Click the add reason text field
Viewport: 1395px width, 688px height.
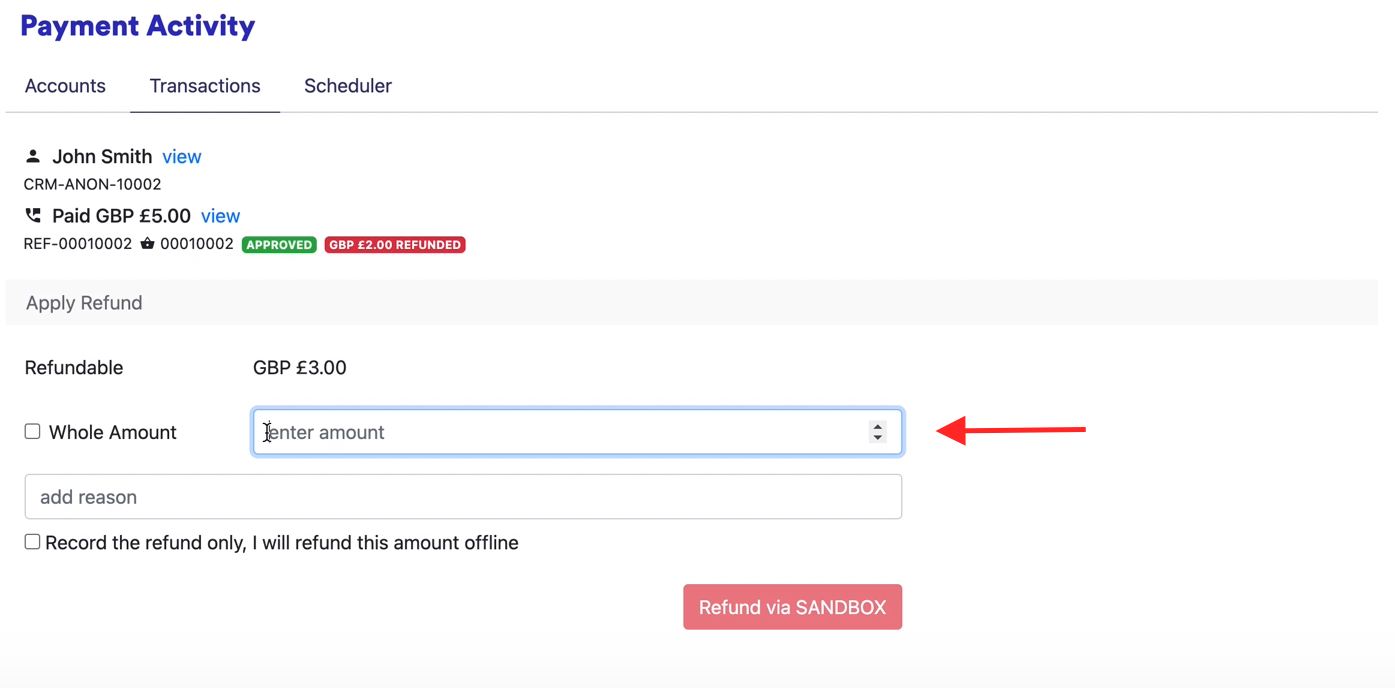coord(463,497)
